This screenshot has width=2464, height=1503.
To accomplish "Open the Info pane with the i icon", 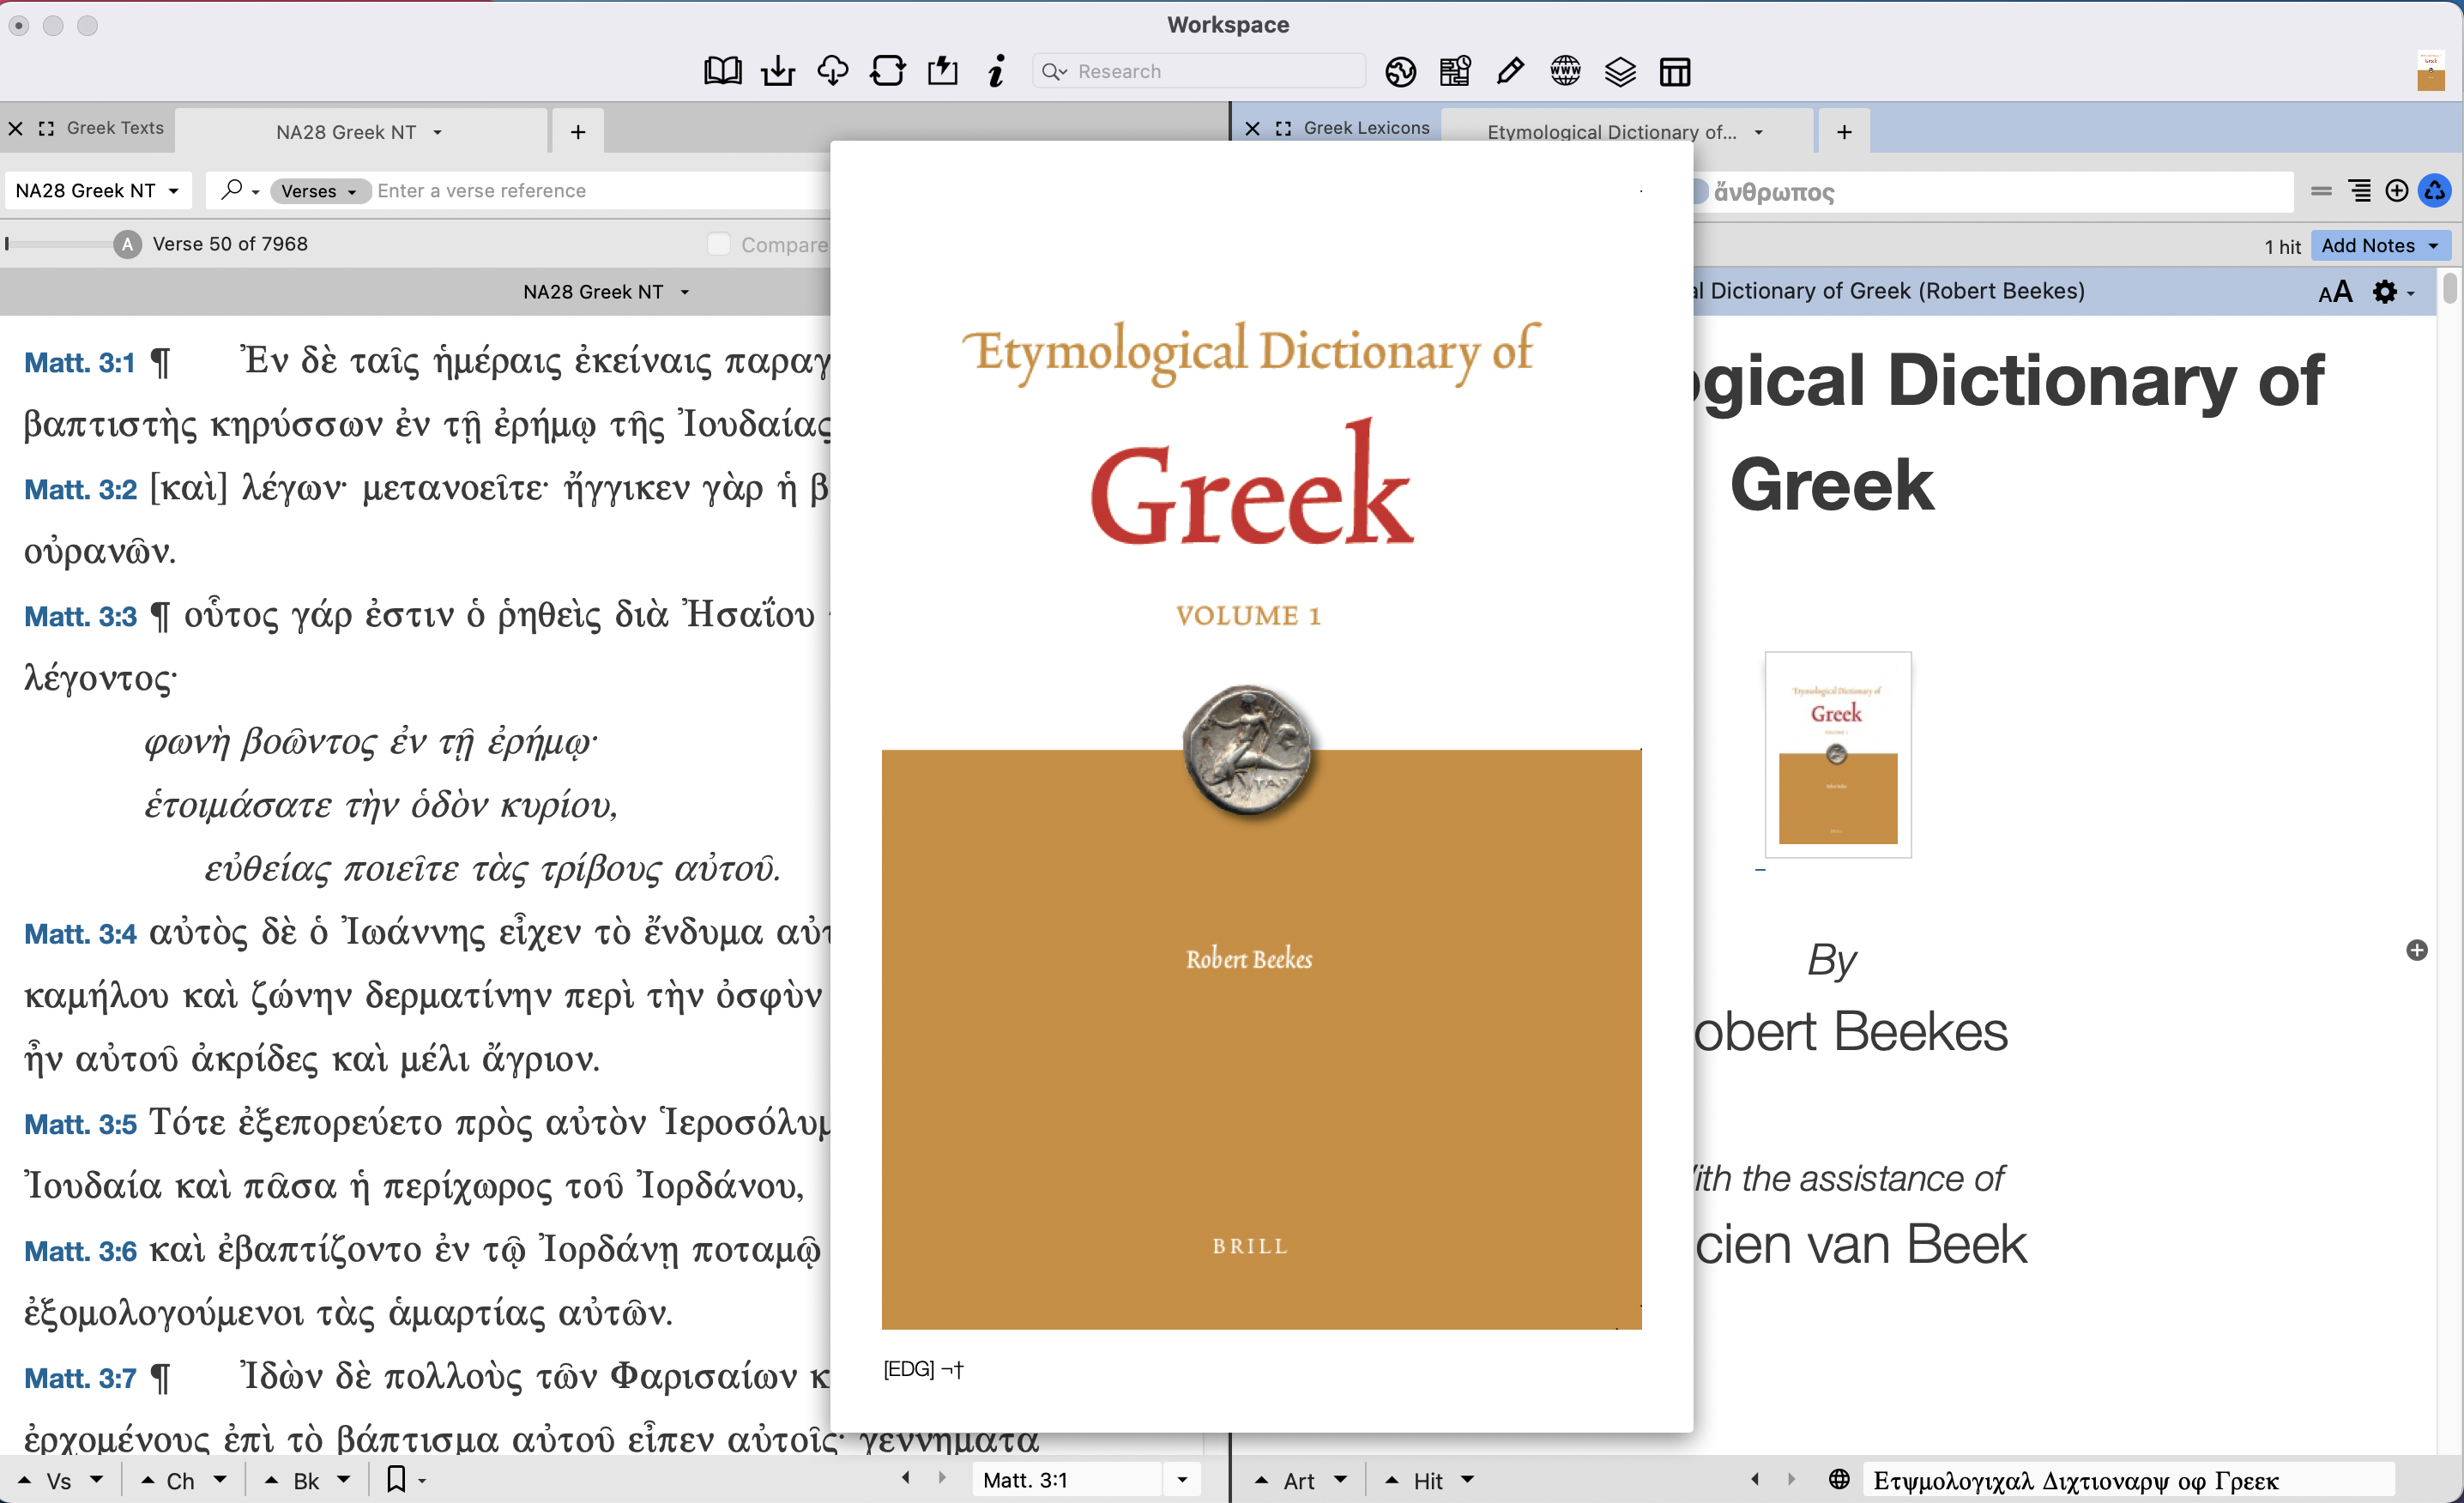I will (996, 71).
